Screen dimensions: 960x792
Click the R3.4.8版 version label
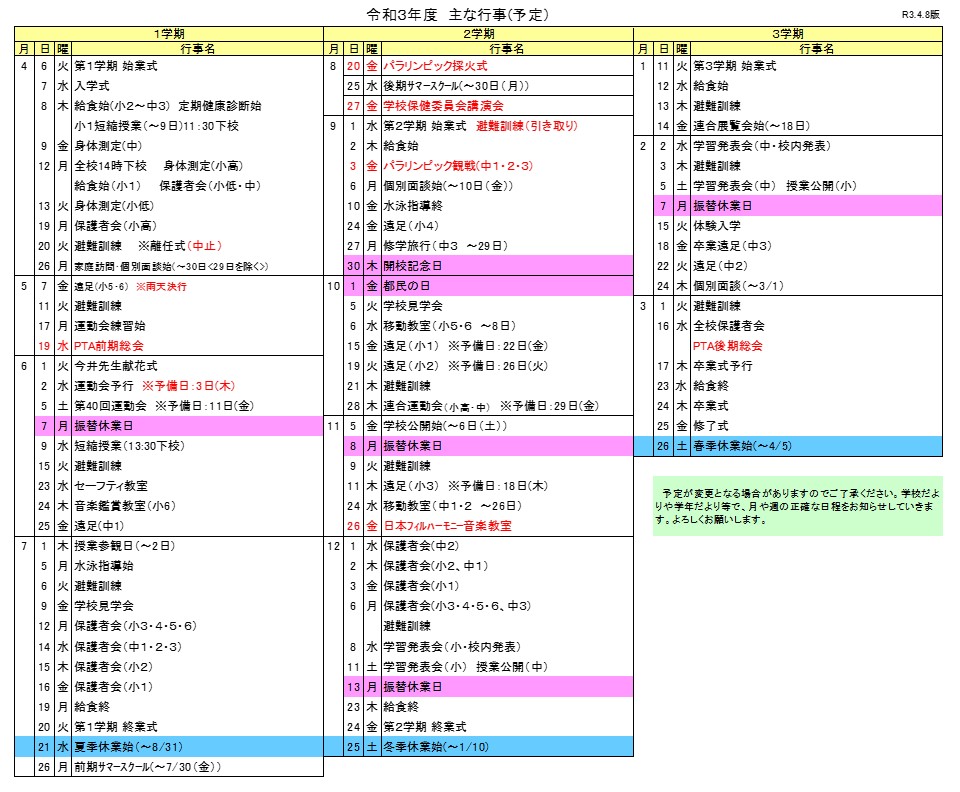(x=921, y=16)
